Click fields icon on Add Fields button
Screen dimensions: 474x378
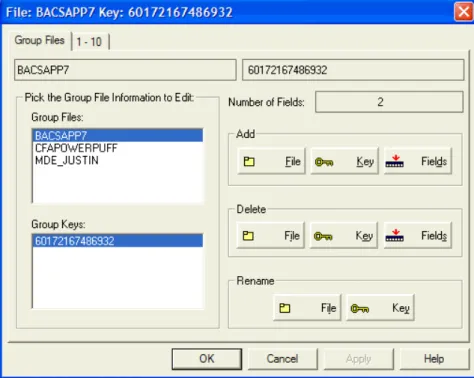point(395,161)
